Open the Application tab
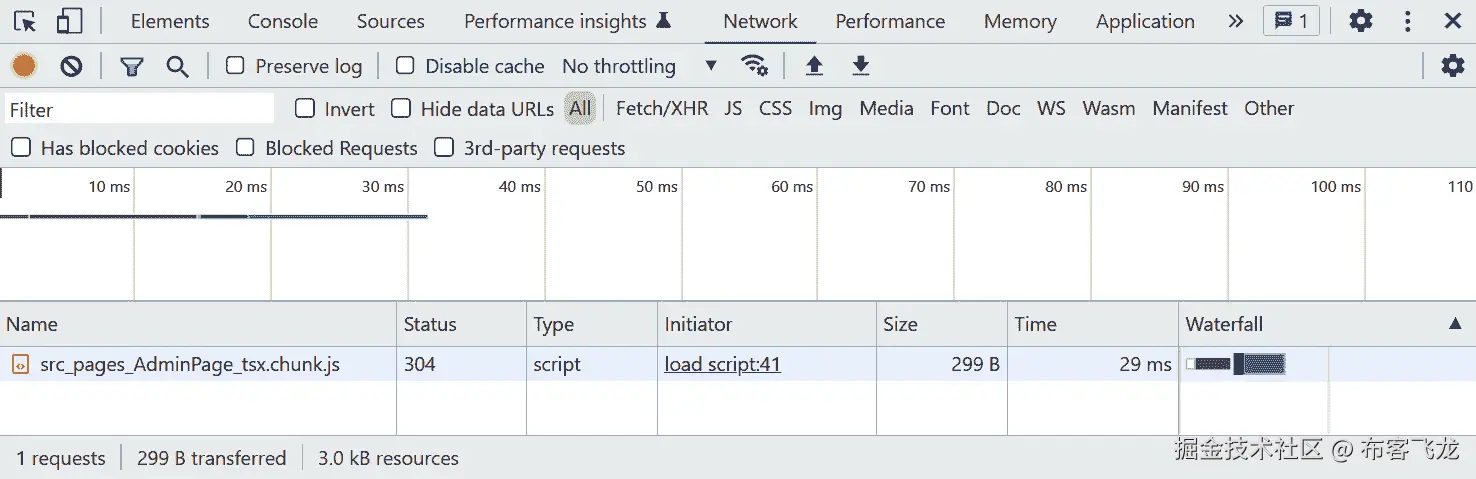The image size is (1476, 479). (1145, 21)
